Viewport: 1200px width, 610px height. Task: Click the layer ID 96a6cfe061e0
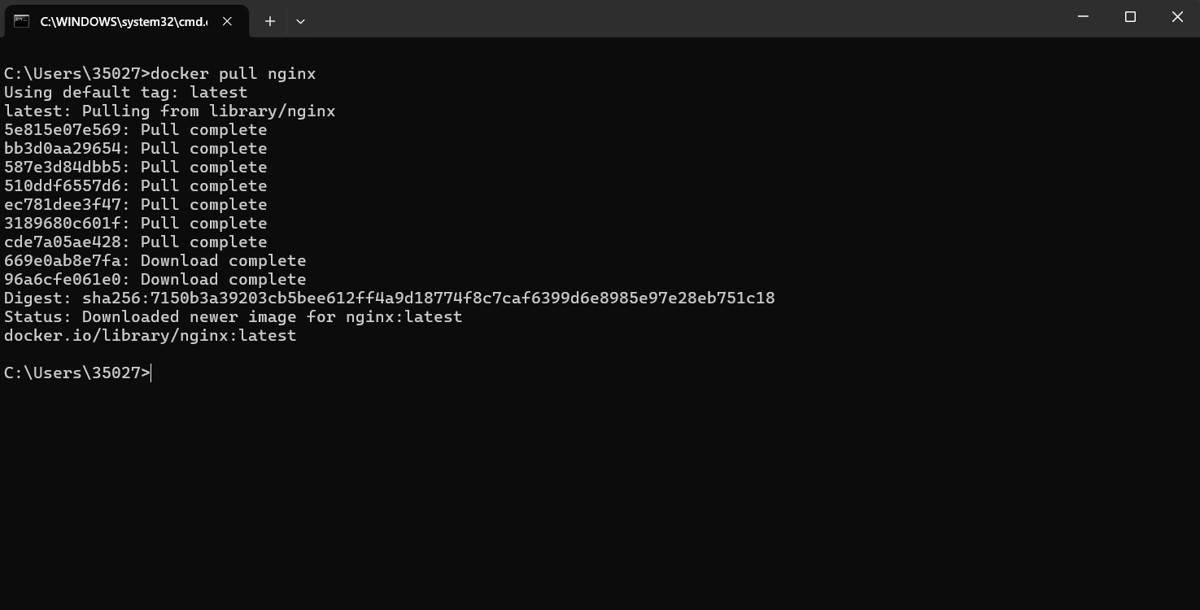(x=62, y=280)
